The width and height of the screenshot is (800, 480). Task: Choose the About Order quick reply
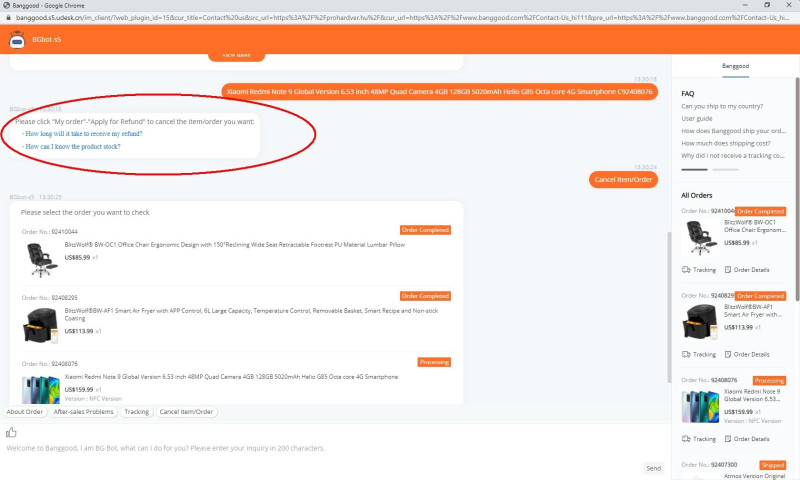(x=24, y=412)
